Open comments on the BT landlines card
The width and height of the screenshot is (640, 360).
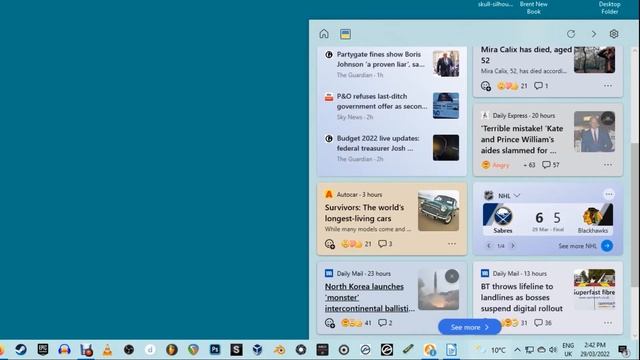coord(543,323)
